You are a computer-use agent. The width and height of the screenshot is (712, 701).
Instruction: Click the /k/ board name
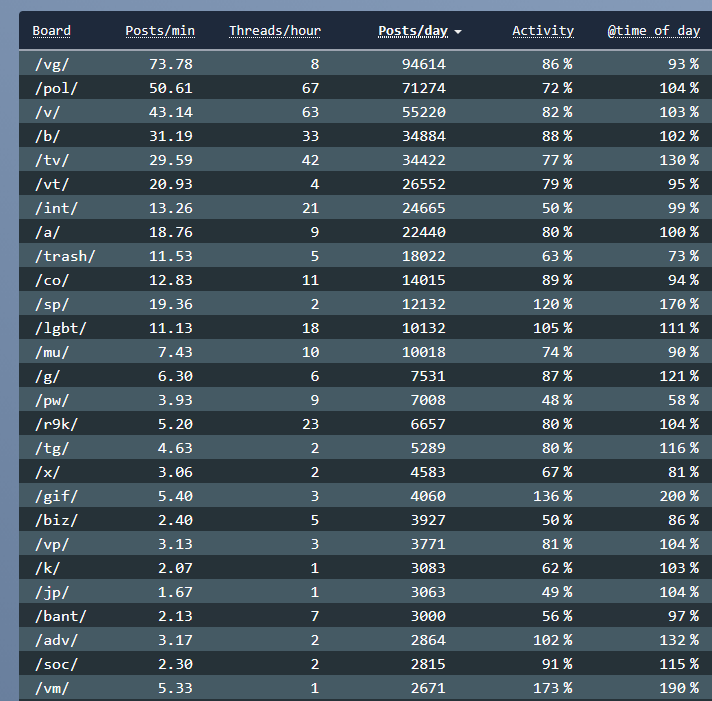47,568
